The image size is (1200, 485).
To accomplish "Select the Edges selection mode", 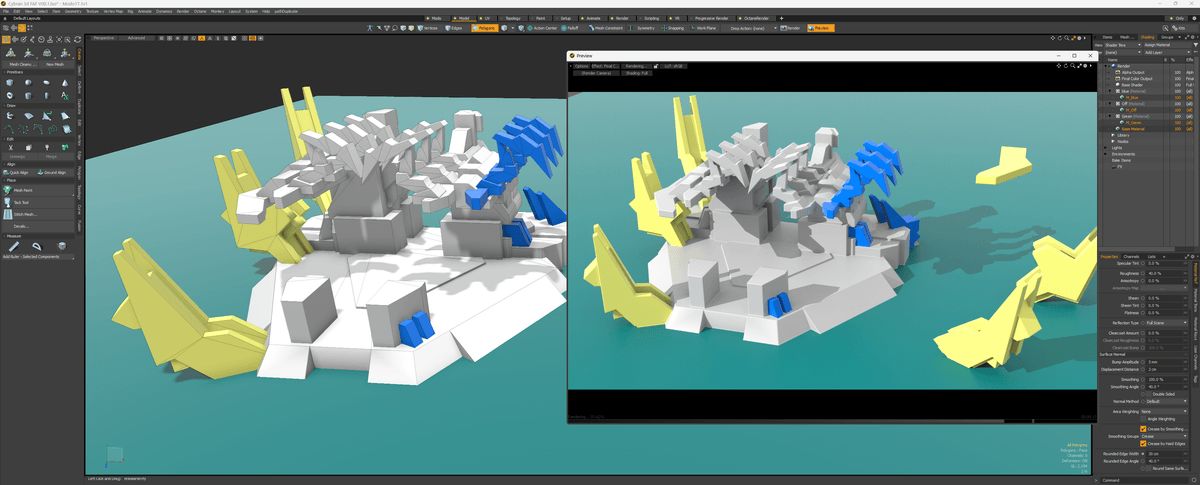I will click(x=454, y=28).
